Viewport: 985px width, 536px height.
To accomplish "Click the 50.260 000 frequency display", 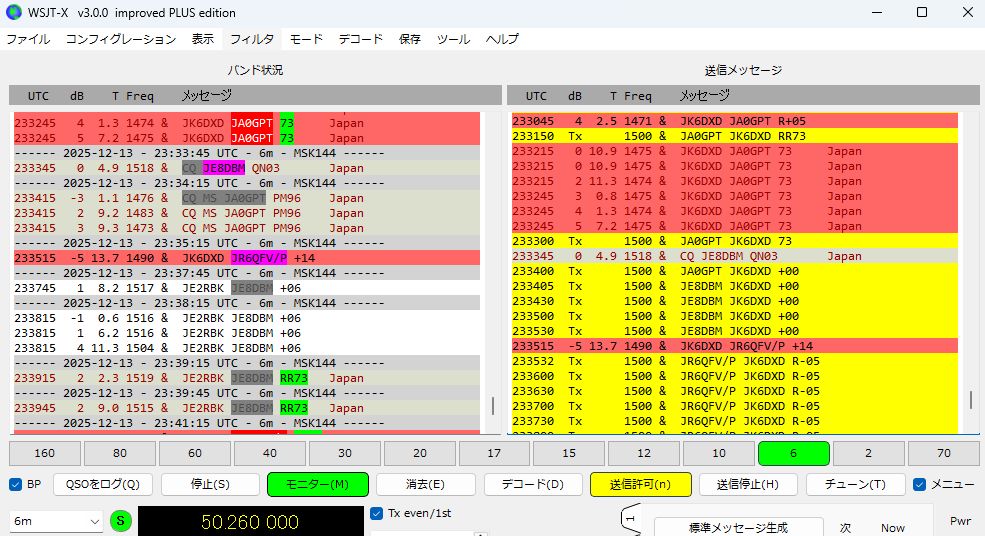I will click(250, 522).
